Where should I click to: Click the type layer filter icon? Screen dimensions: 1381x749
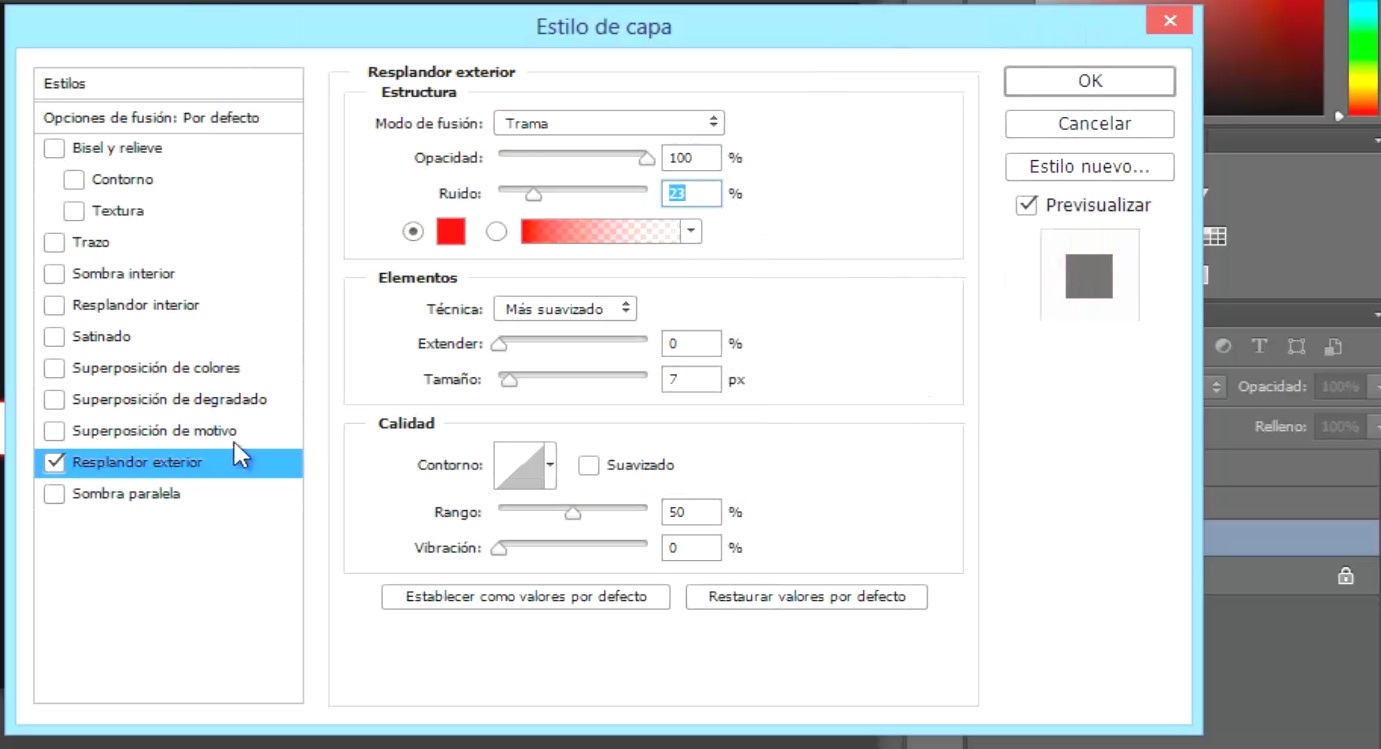pyautogui.click(x=1259, y=346)
